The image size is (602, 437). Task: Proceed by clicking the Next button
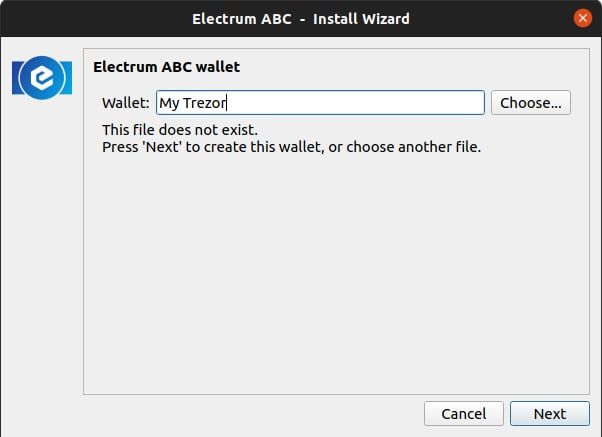(549, 413)
